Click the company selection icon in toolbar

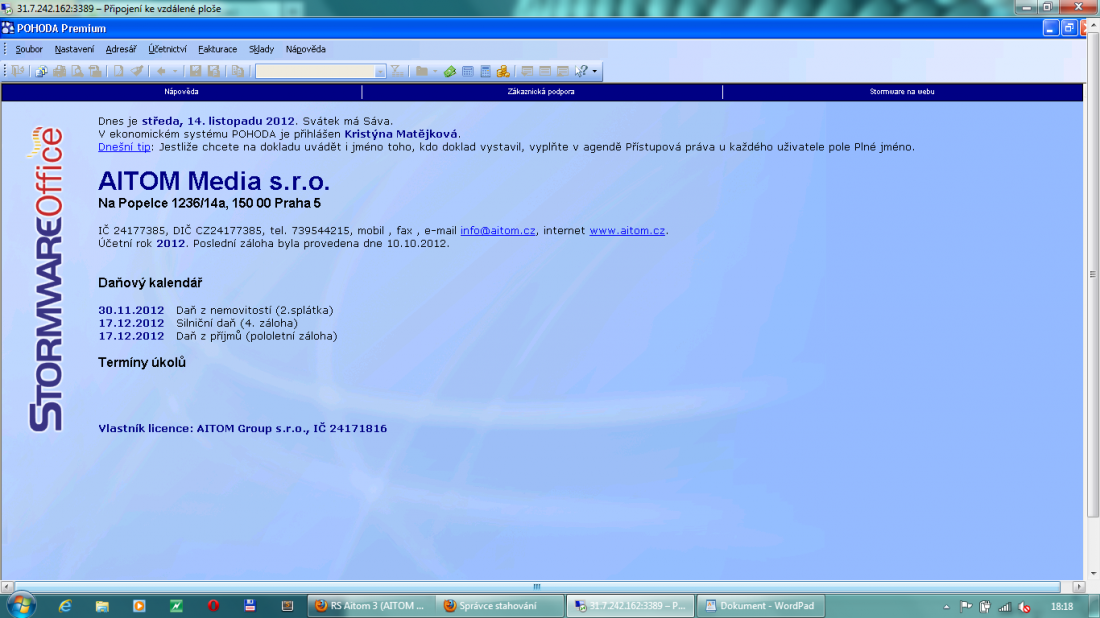pyautogui.click(x=18, y=71)
